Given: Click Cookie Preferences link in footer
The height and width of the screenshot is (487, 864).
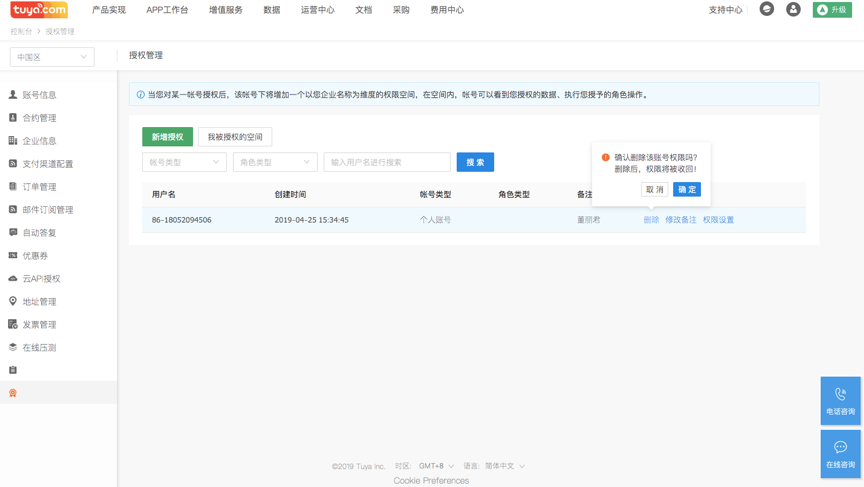Looking at the screenshot, I should point(431,481).
